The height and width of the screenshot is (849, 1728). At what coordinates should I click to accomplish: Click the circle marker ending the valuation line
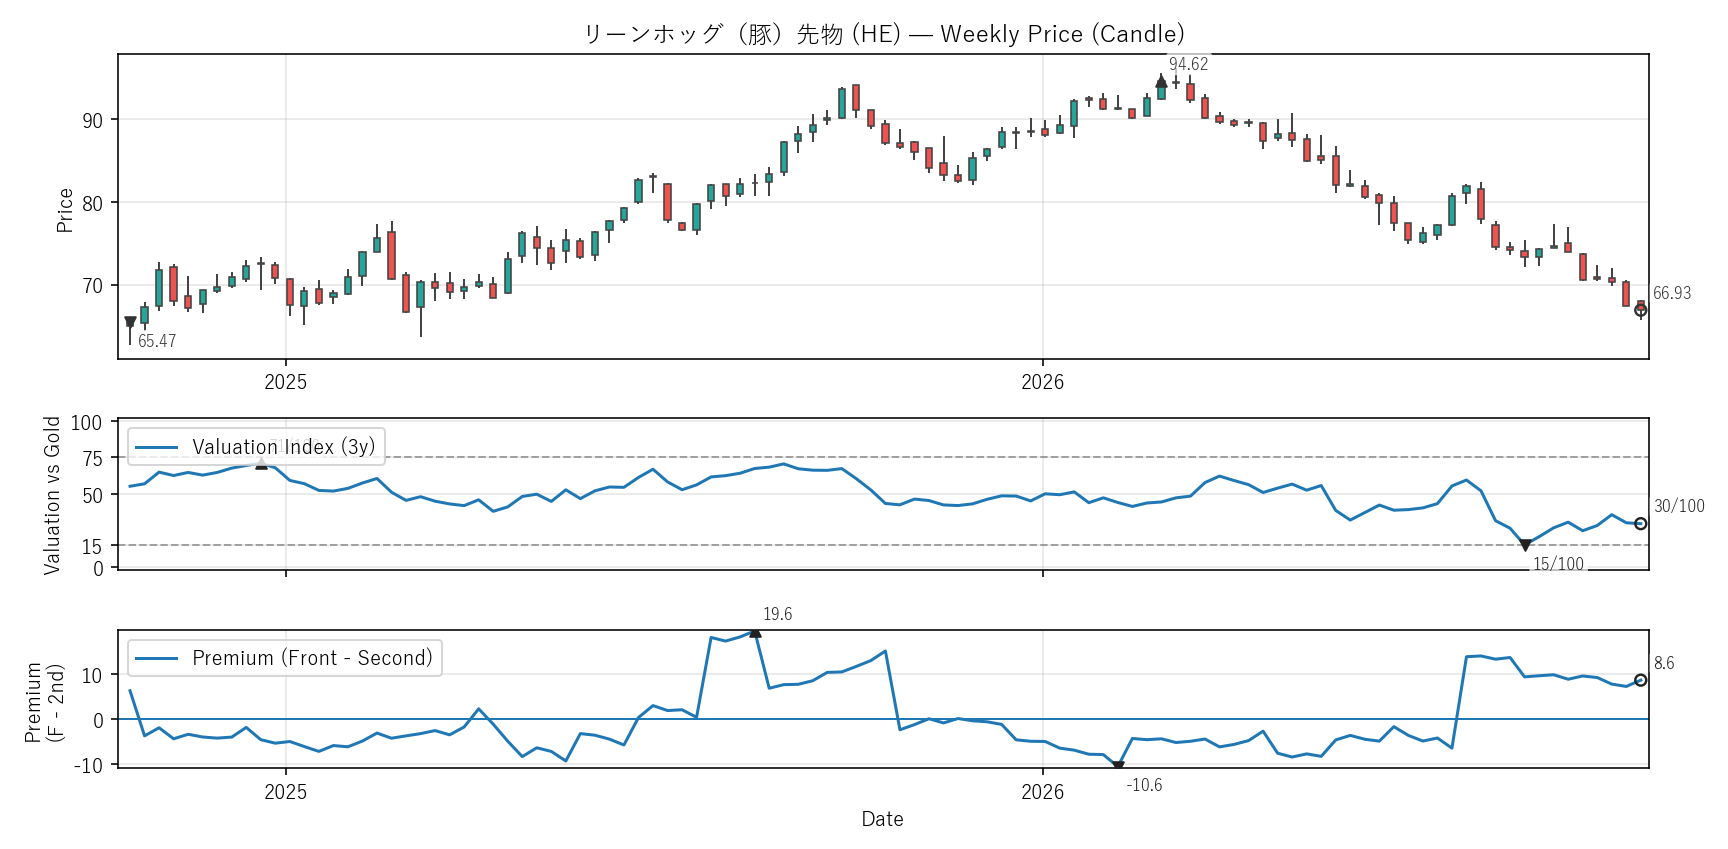1640,524
